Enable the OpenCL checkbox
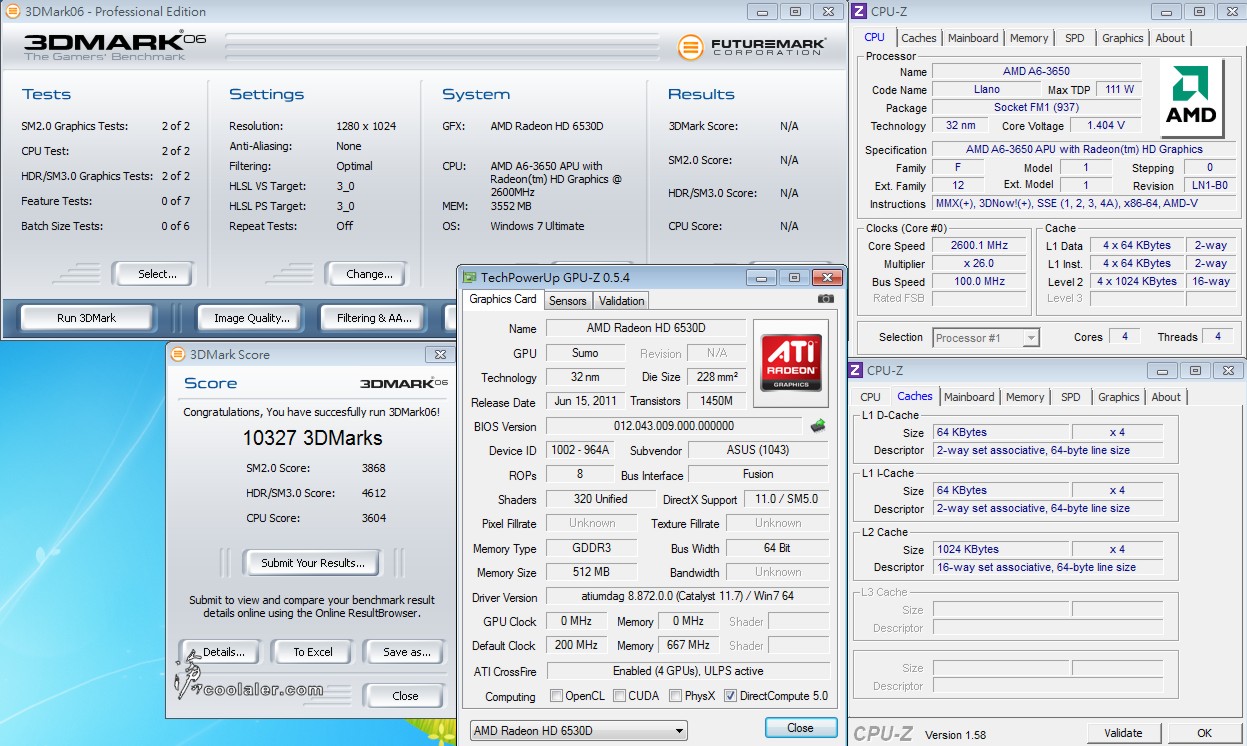1247x746 pixels. coord(557,696)
